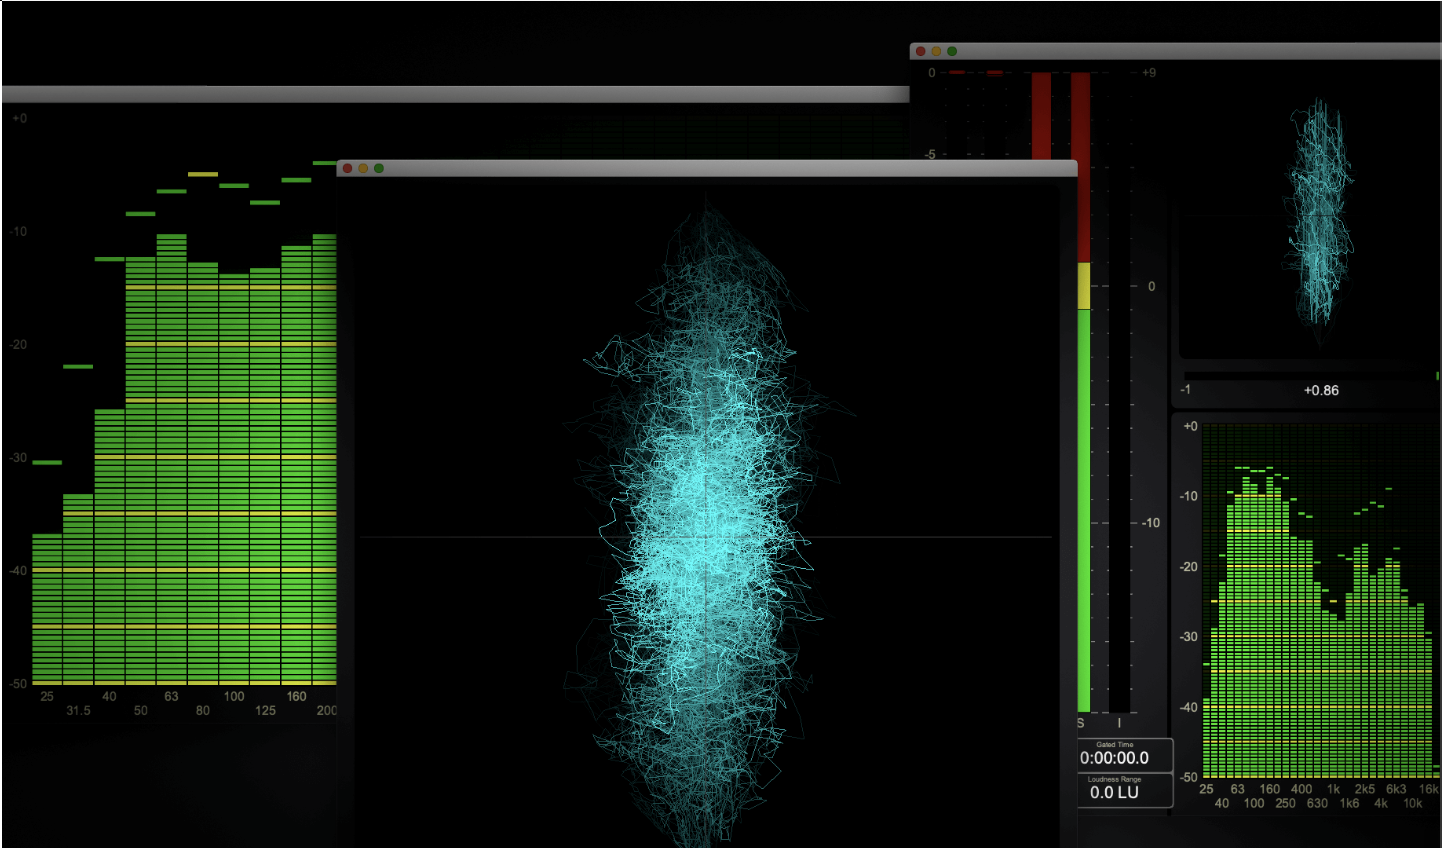1442x848 pixels.
Task: Maximize the loudness meter window
Action: (952, 51)
